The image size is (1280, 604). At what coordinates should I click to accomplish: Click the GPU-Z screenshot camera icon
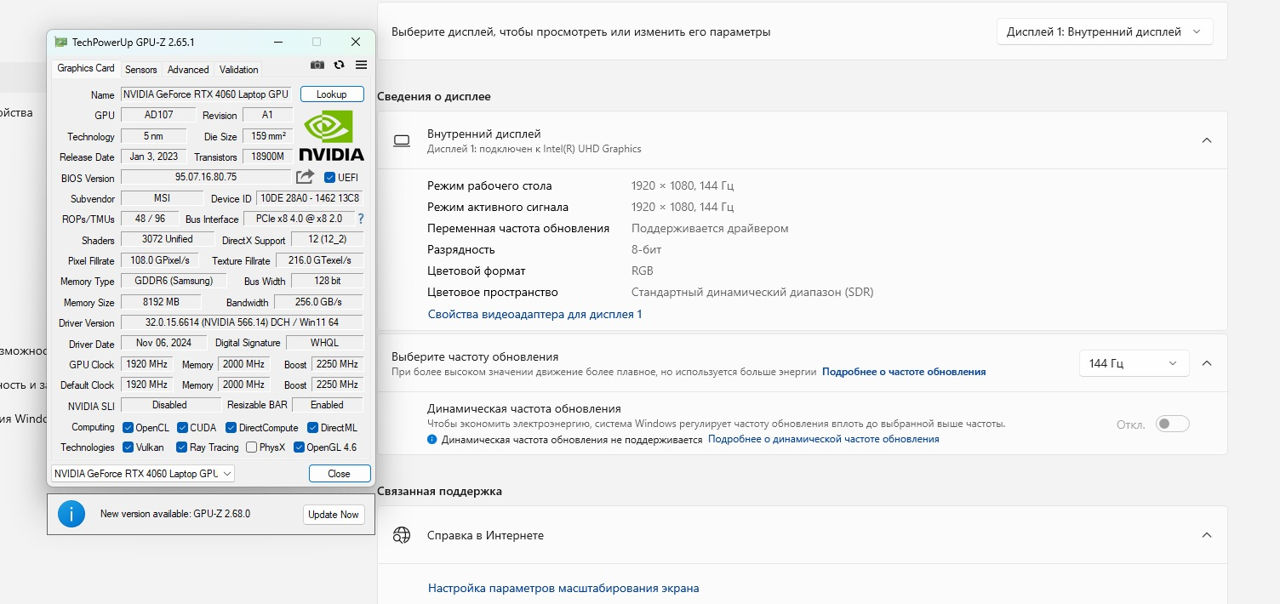[x=317, y=65]
